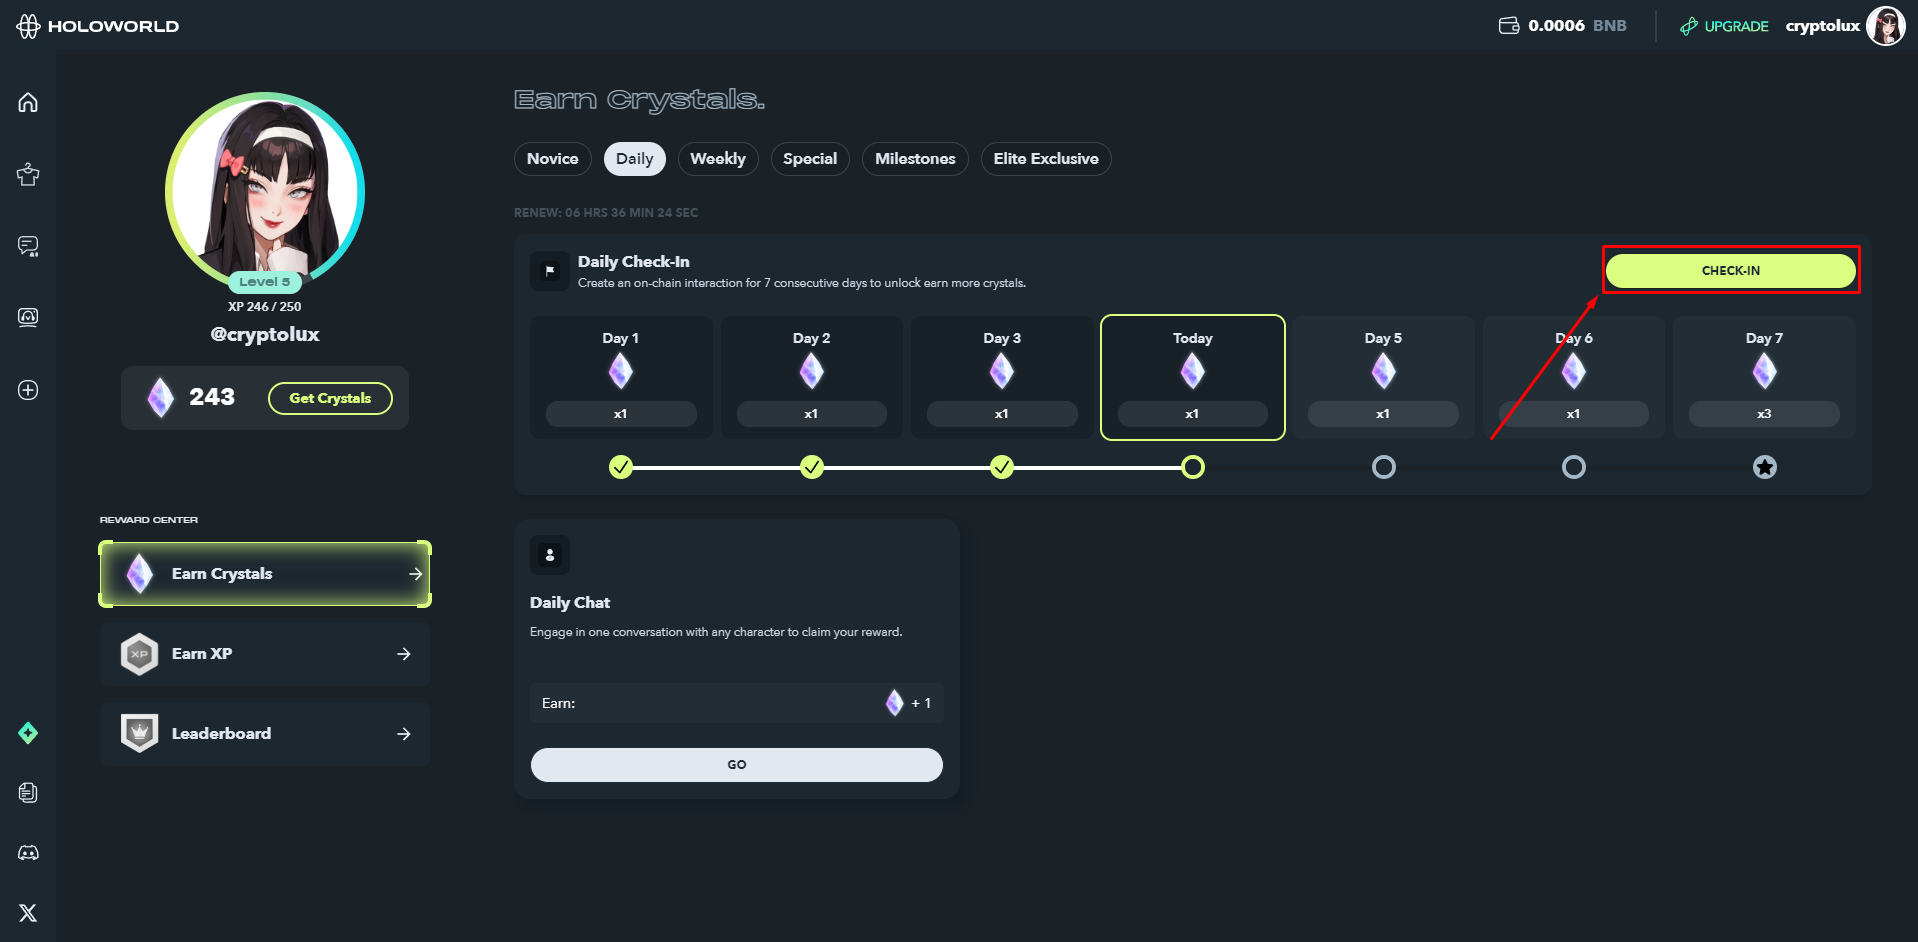Click the Day 7 crystal icon
This screenshot has height=942, width=1918.
click(x=1764, y=372)
